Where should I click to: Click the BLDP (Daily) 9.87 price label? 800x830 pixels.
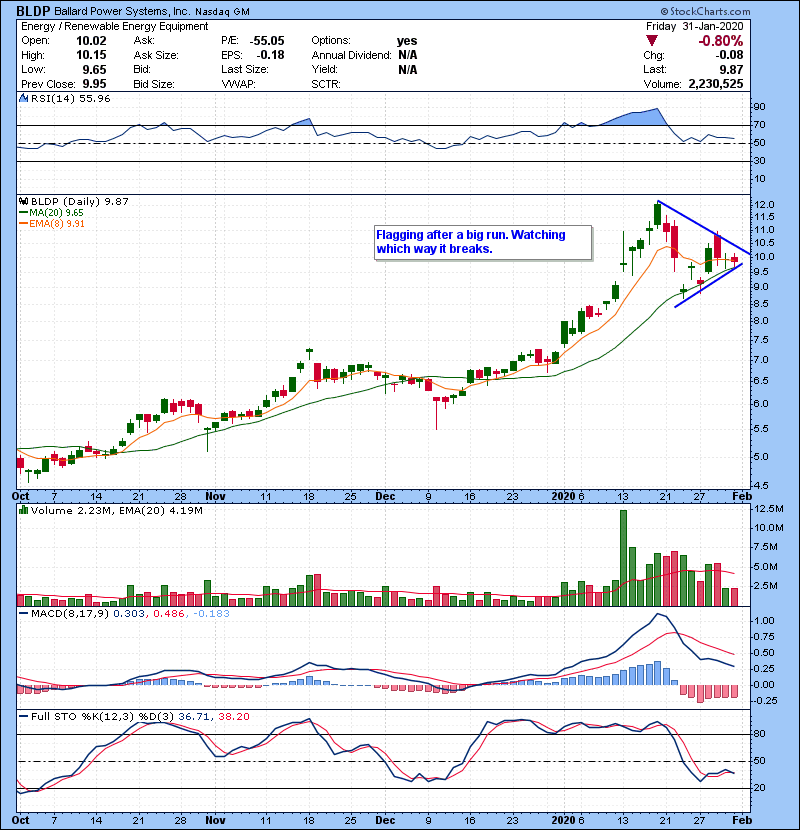click(x=79, y=202)
